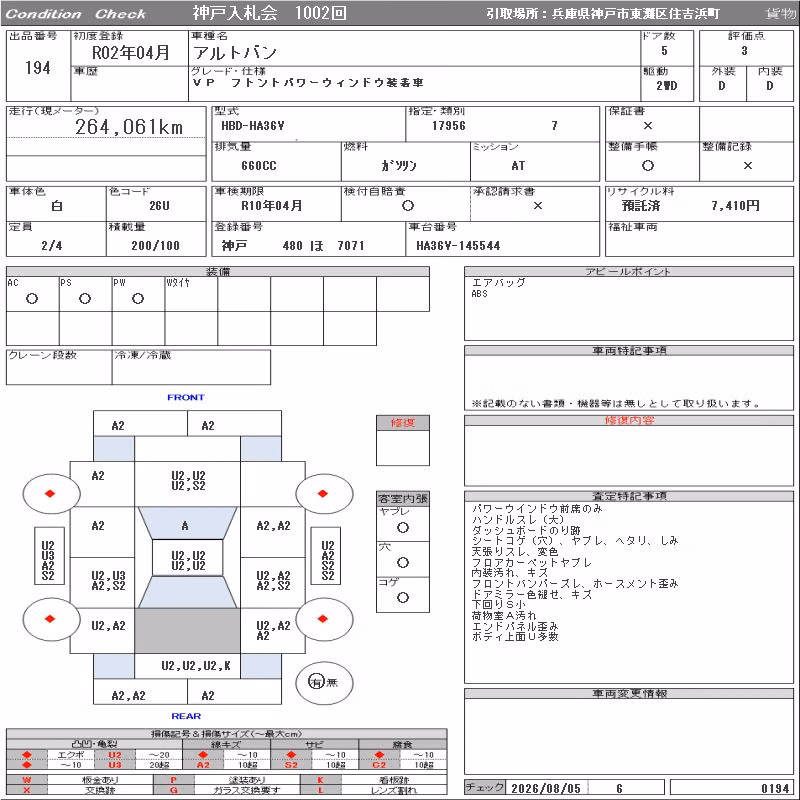Click the red W 板金あり legend marker
Image resolution: width=800 pixels, height=800 pixels.
click(27, 780)
